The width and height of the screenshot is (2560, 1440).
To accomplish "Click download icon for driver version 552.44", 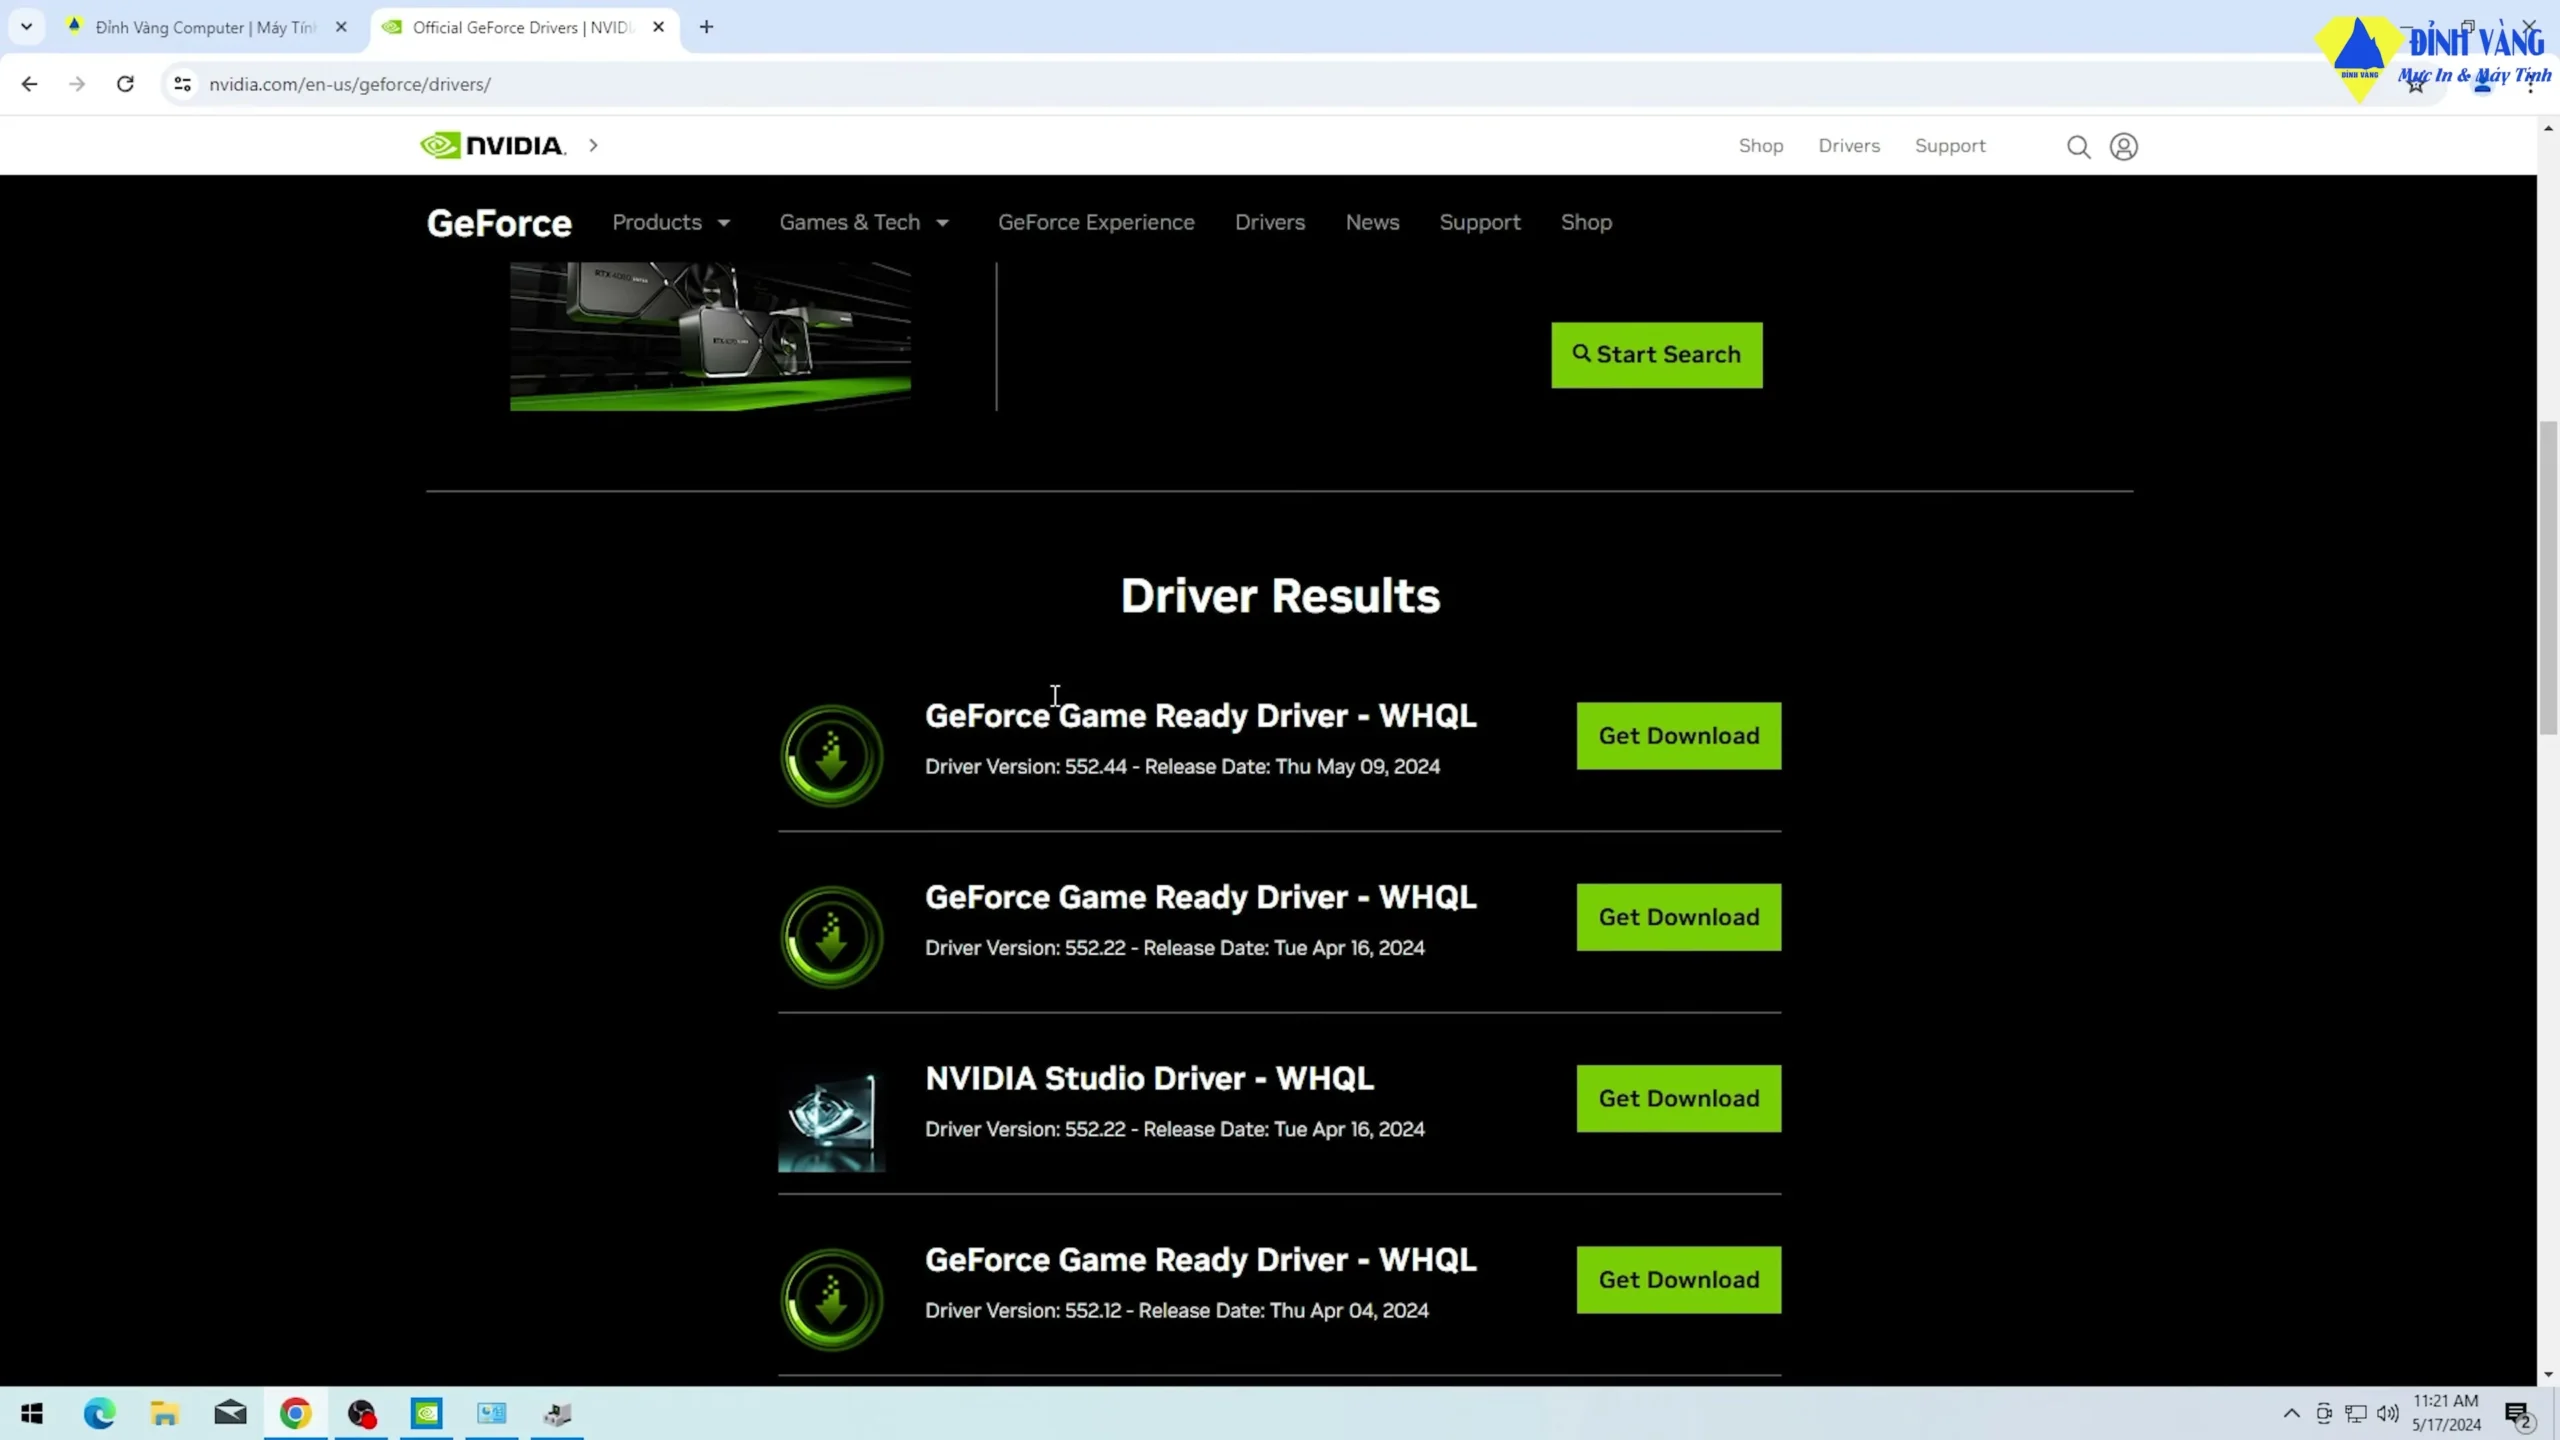I will pos(831,755).
